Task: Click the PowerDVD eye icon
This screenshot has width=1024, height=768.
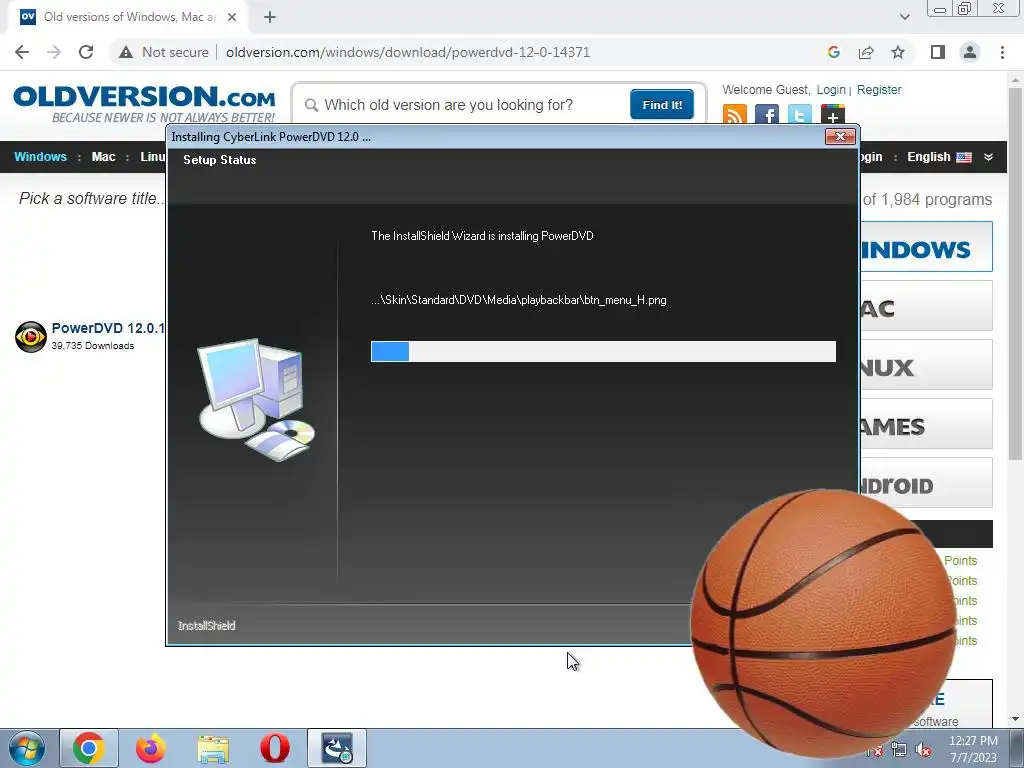Action: point(31,336)
